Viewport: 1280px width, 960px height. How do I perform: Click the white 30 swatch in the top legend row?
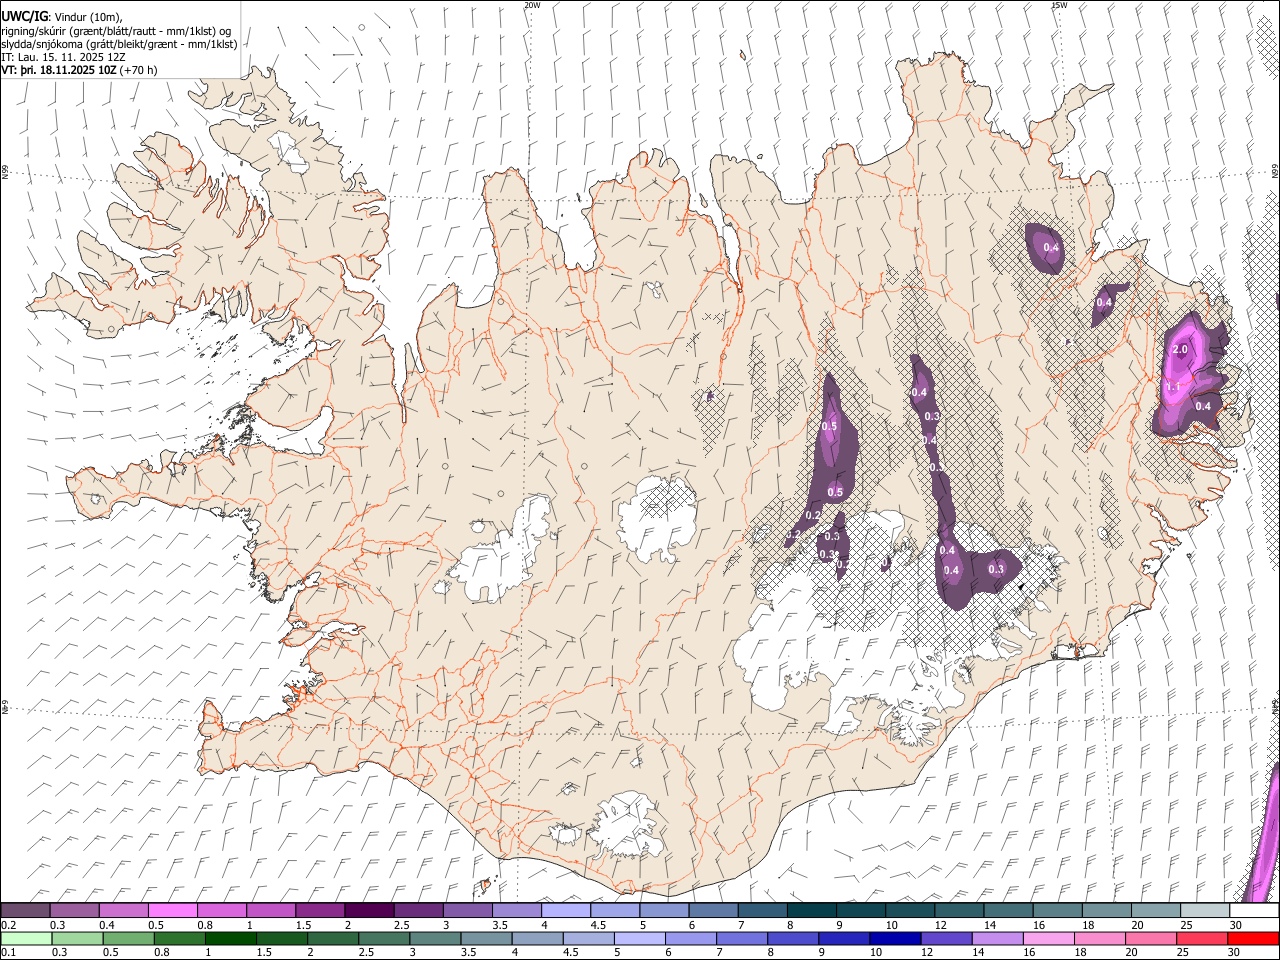pyautogui.click(x=1255, y=911)
